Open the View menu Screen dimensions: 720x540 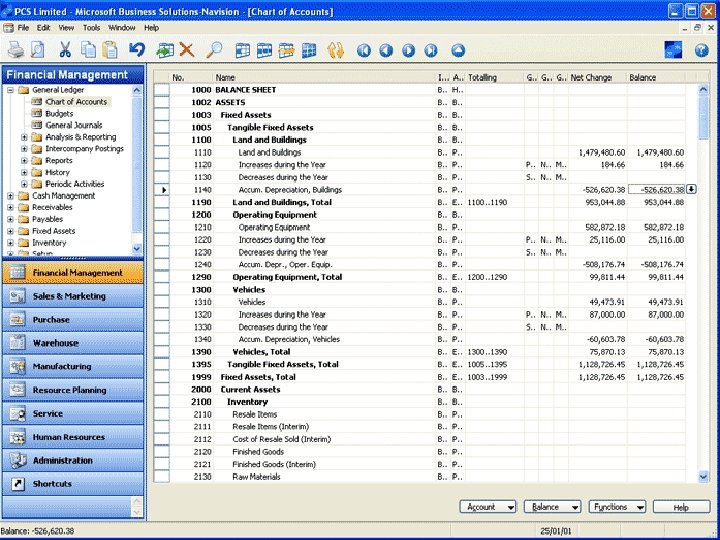tap(66, 28)
